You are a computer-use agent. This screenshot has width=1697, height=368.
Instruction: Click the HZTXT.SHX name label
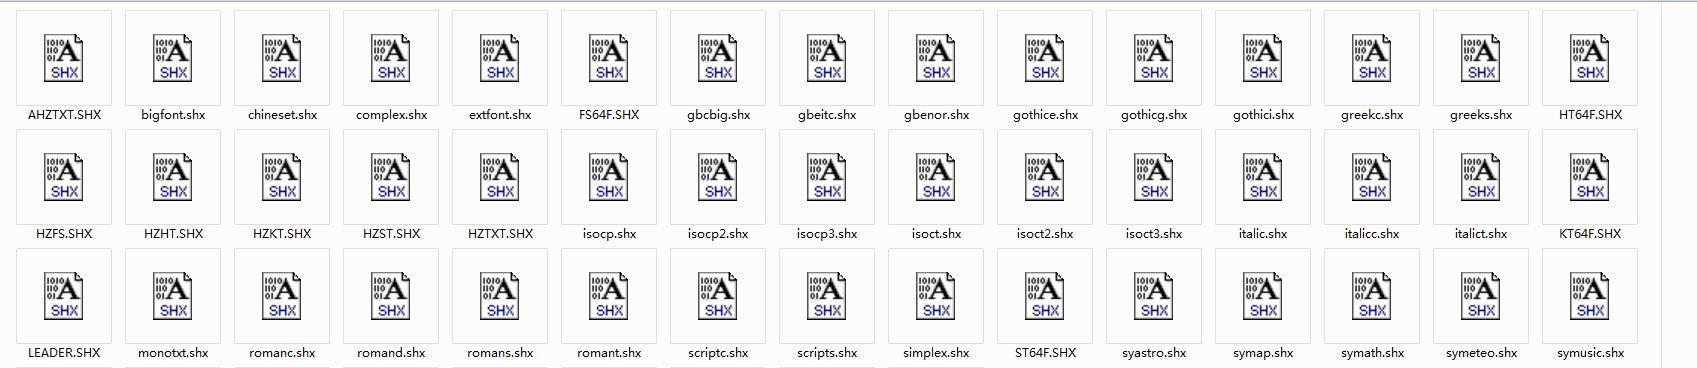[500, 234]
